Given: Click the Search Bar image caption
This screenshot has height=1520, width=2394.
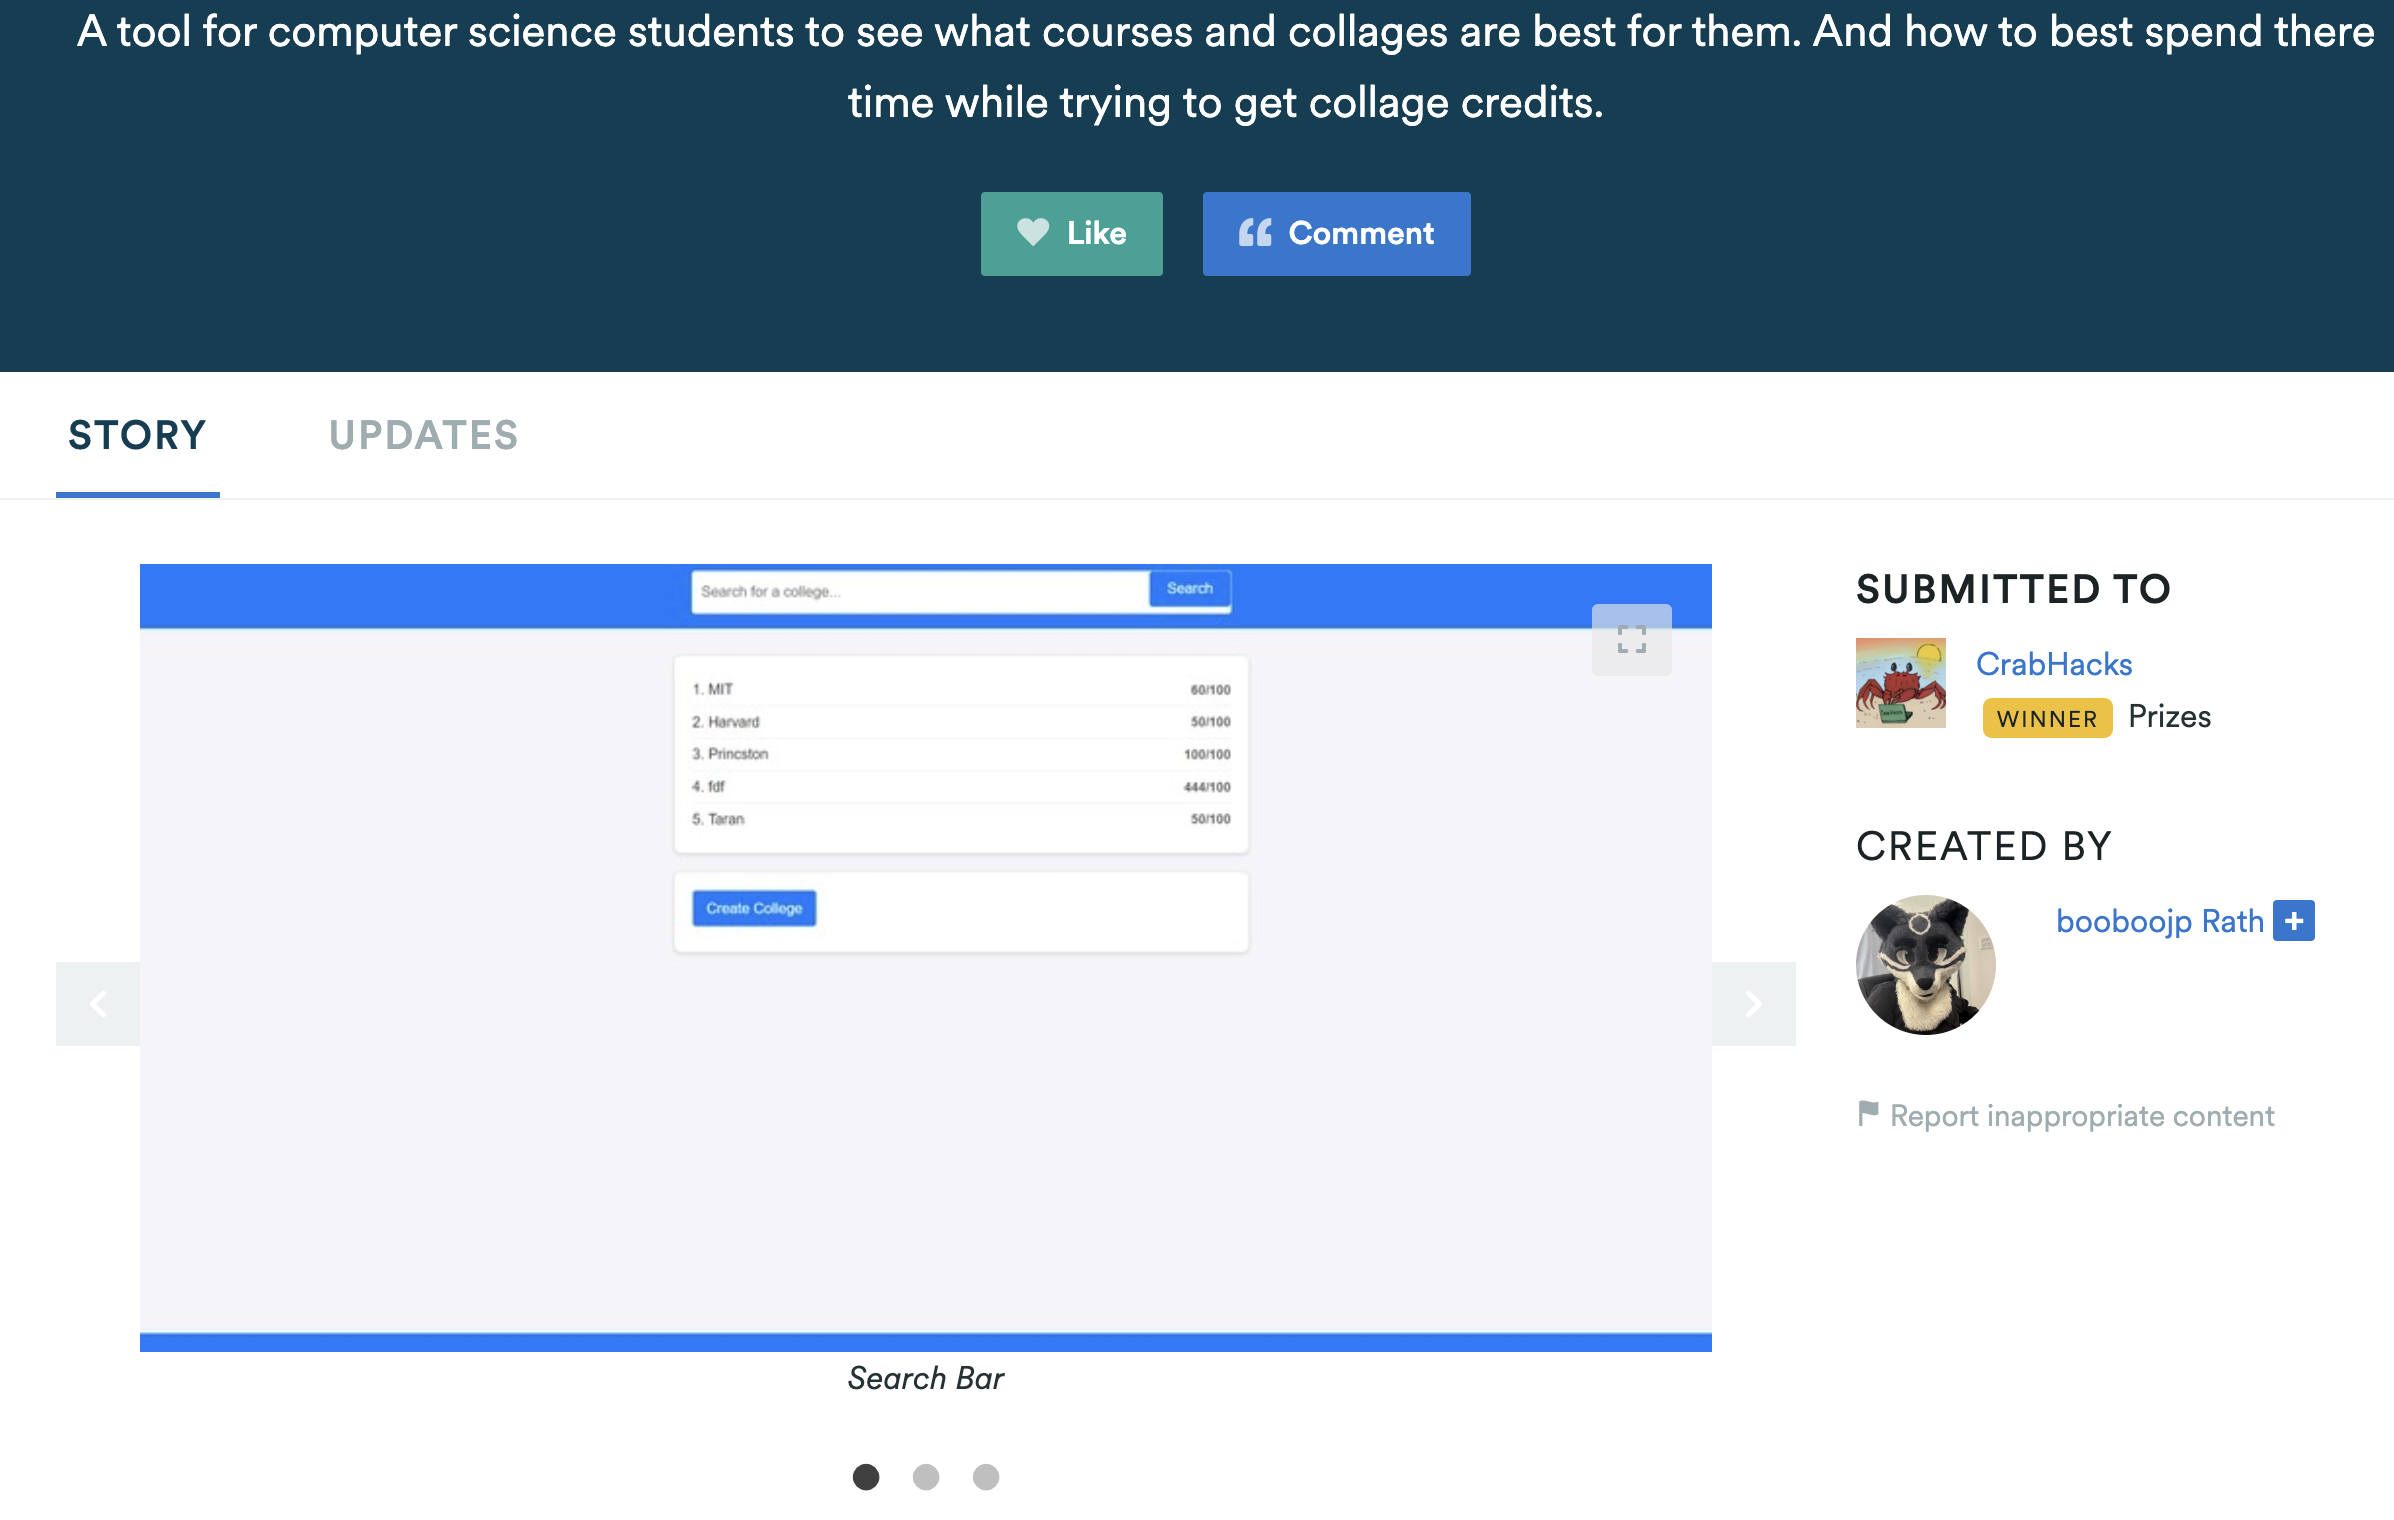Looking at the screenshot, I should tap(925, 1379).
